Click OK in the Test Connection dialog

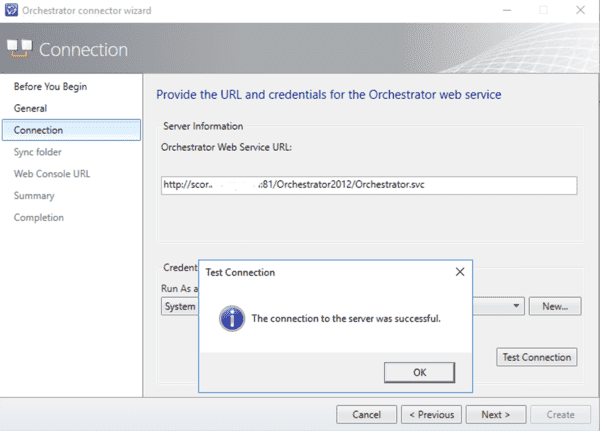pyautogui.click(x=419, y=372)
